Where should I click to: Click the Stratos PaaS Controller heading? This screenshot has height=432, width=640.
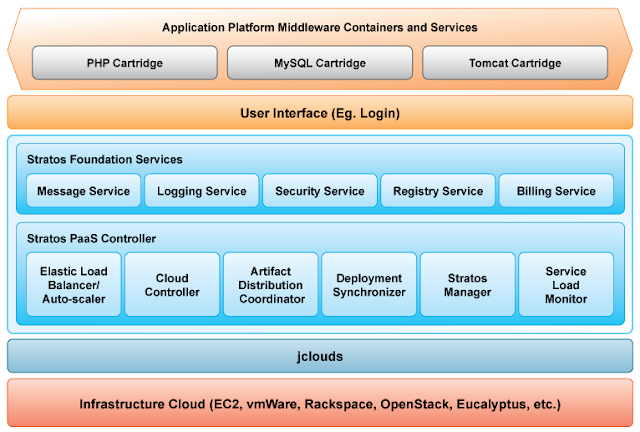pos(91,238)
